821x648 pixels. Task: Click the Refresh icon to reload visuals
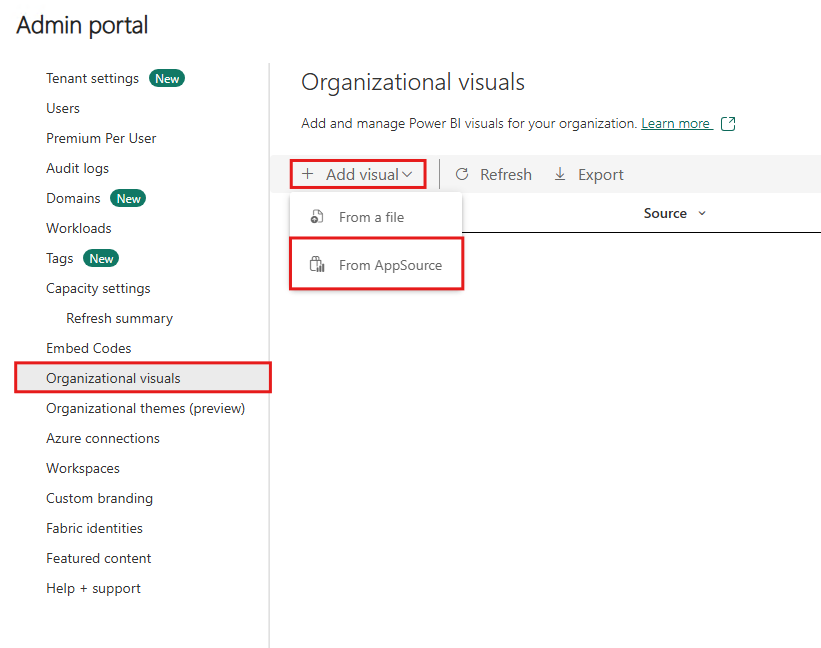pyautogui.click(x=462, y=174)
